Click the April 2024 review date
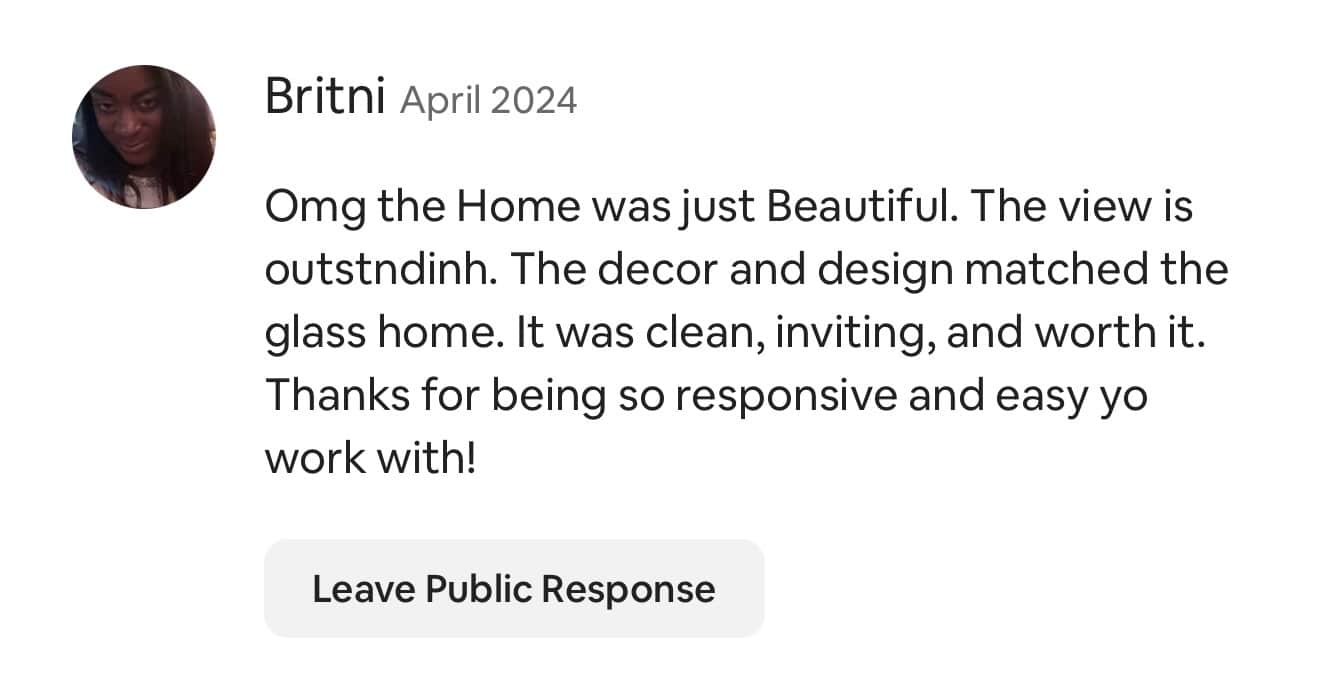Image resolution: width=1320 pixels, height=673 pixels. 488,101
